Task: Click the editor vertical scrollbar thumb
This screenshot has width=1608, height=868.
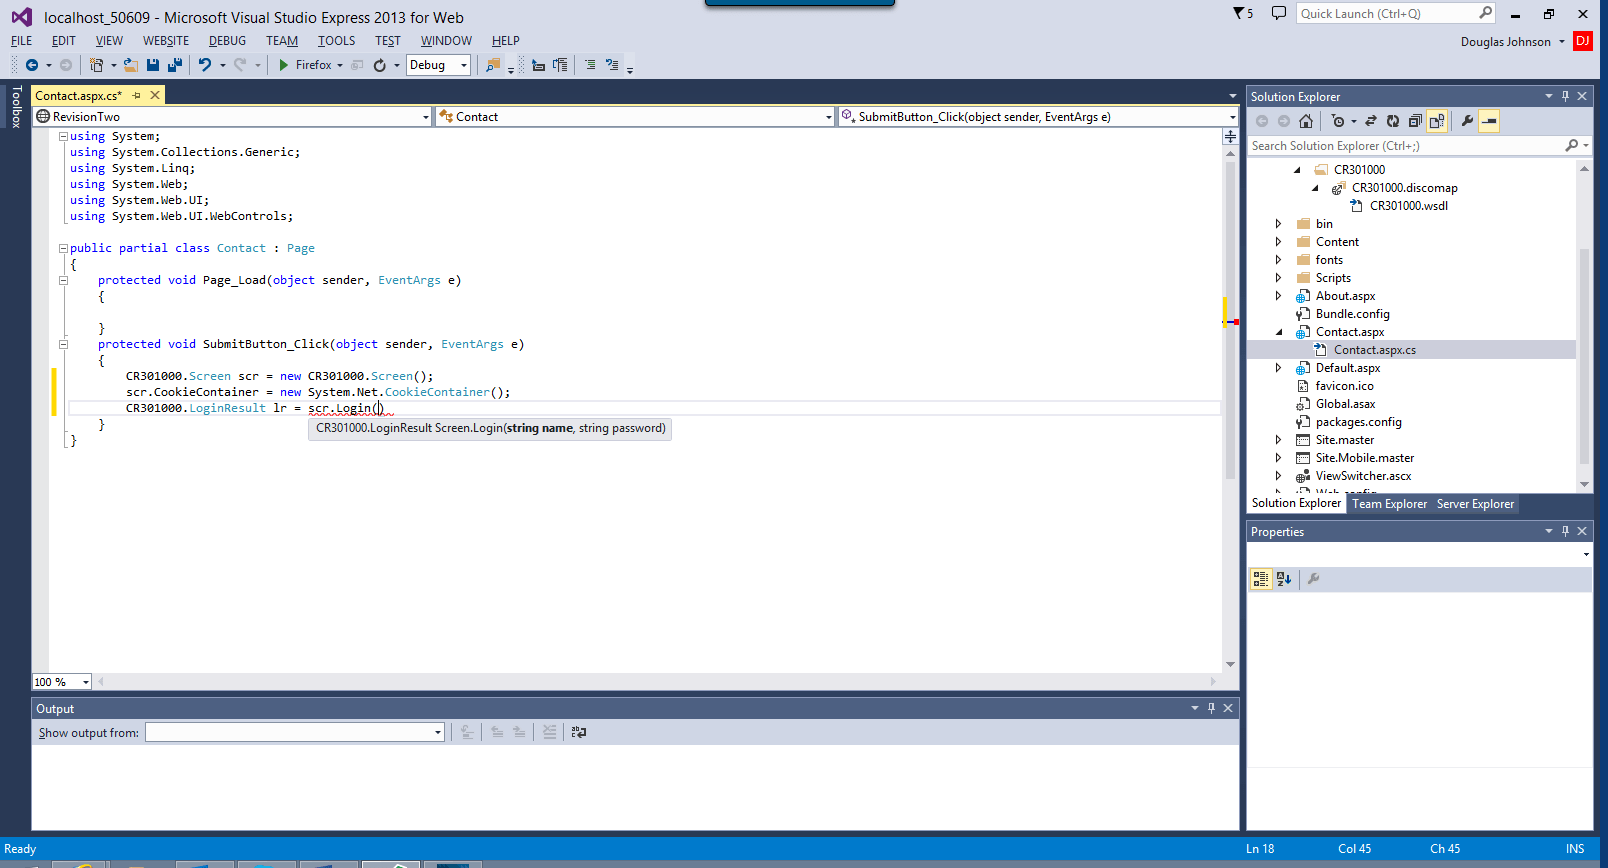Action: click(x=1230, y=320)
